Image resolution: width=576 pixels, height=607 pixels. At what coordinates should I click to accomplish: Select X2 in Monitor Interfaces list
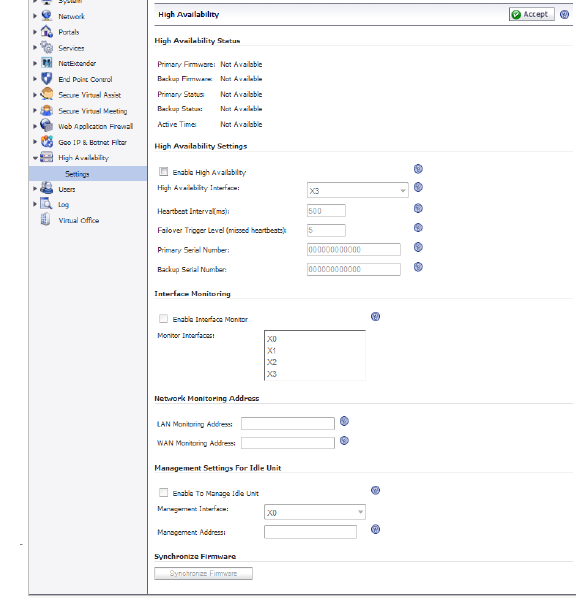pyautogui.click(x=315, y=362)
